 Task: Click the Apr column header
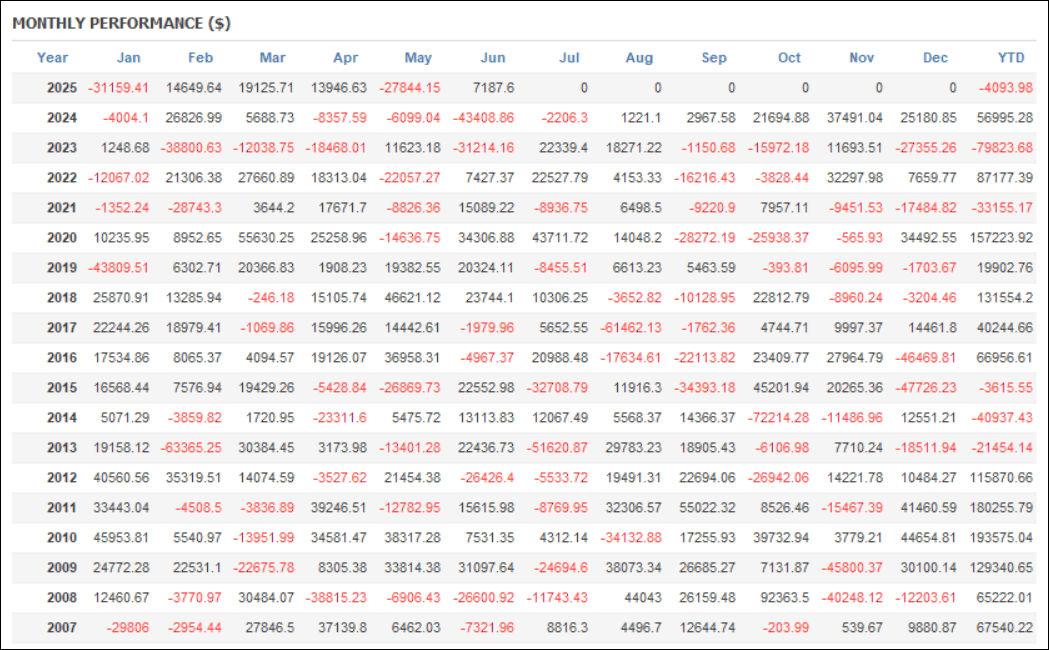coord(345,58)
